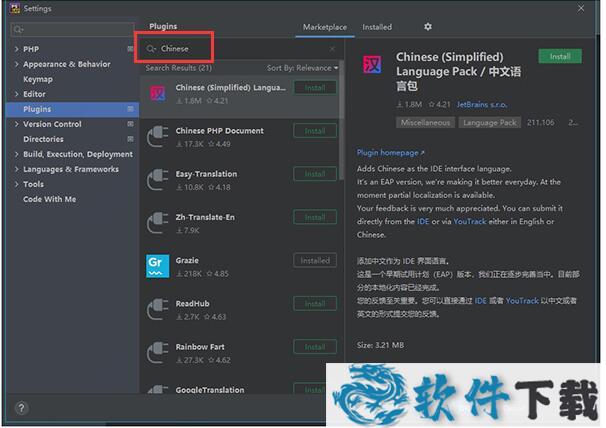Switch to the Installed tab
Viewport: 606px width, 428px height.
(x=377, y=27)
